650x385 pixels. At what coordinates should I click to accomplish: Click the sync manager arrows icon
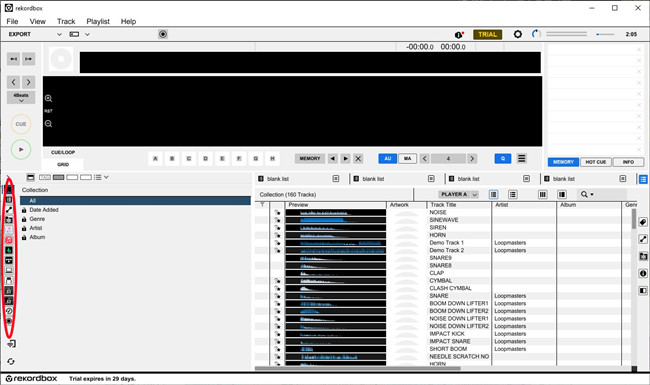(x=11, y=361)
